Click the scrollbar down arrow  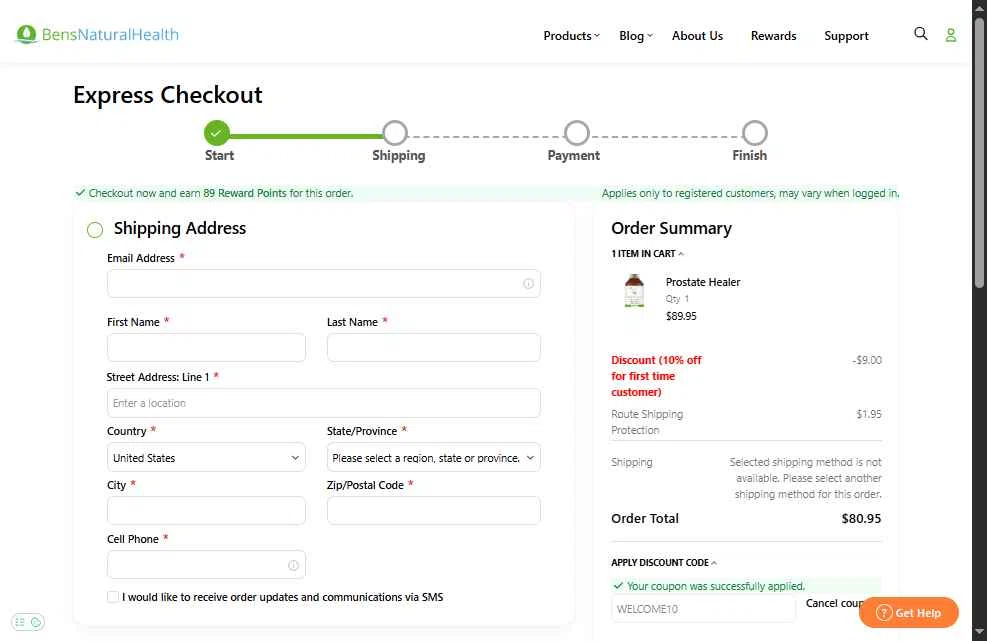coord(979,632)
